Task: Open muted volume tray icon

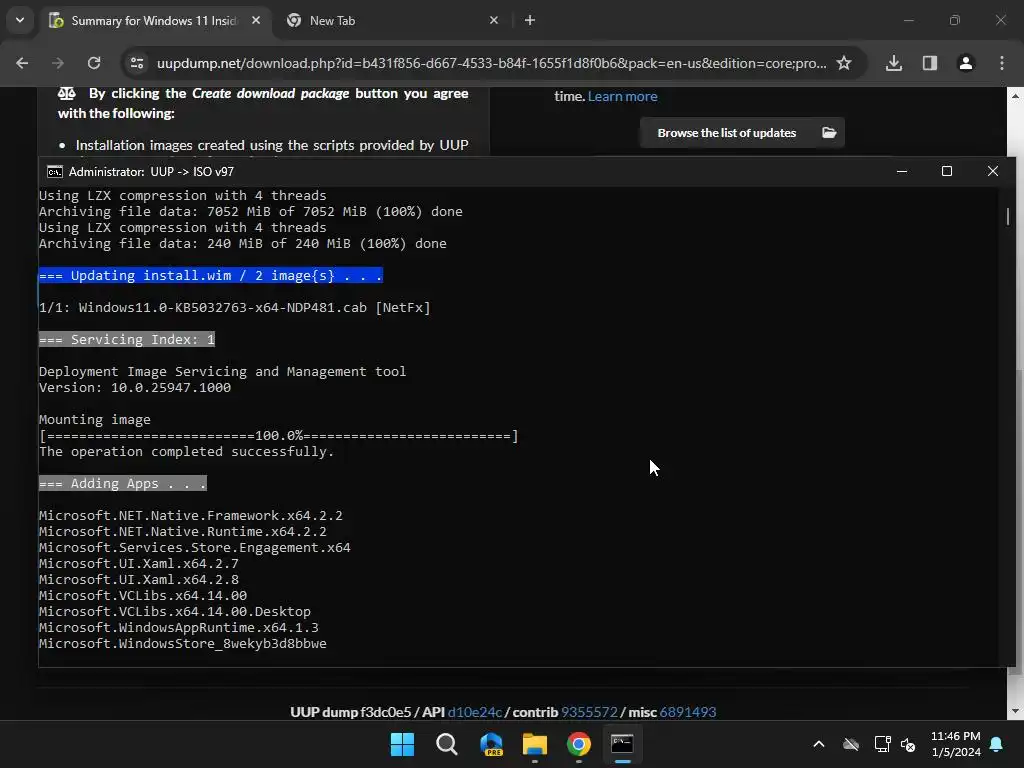Action: pyautogui.click(x=908, y=744)
